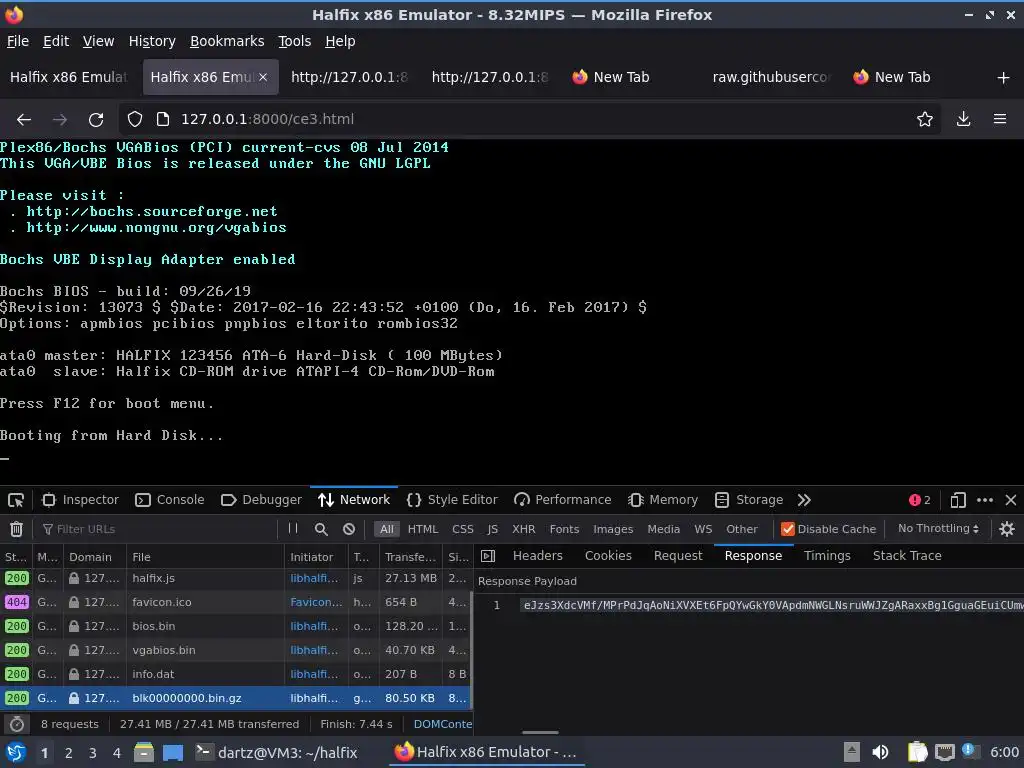Filter requests by WS
Viewport: 1024px width, 768px height.
click(x=703, y=529)
